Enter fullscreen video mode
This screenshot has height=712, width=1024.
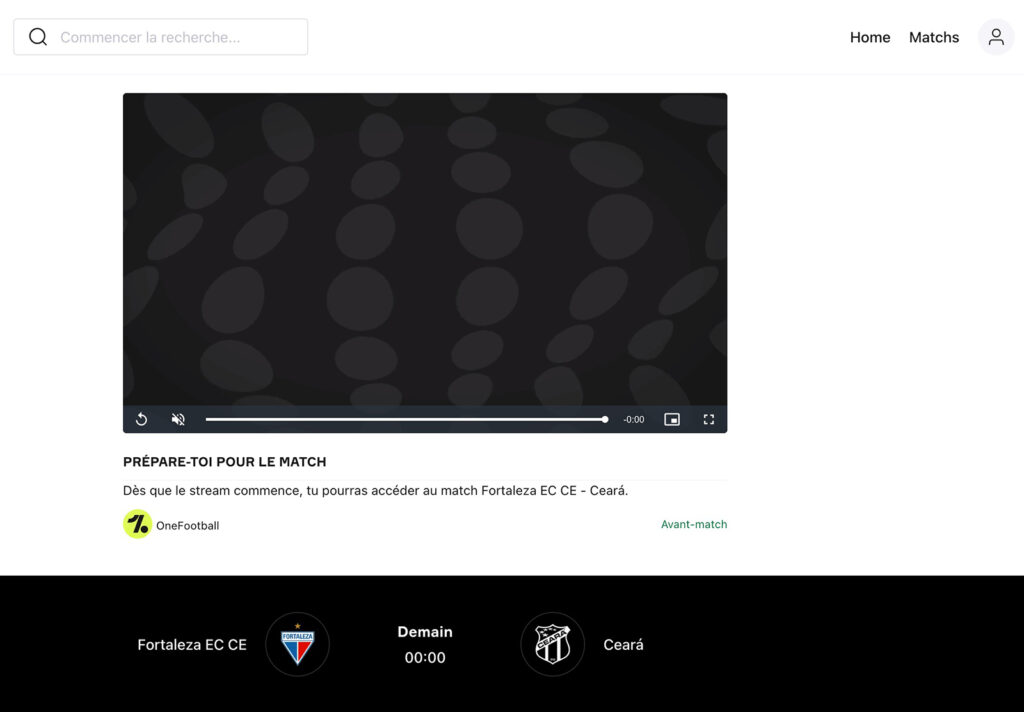(709, 419)
